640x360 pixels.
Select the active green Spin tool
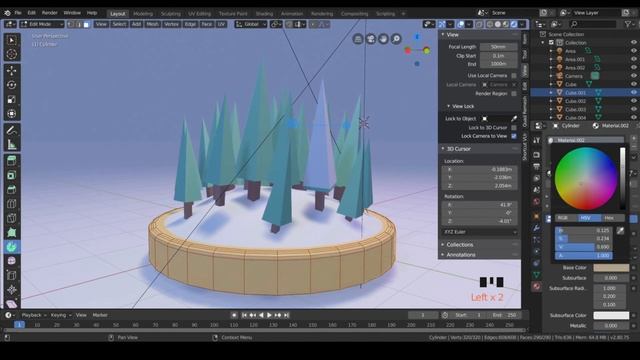pyautogui.click(x=11, y=247)
